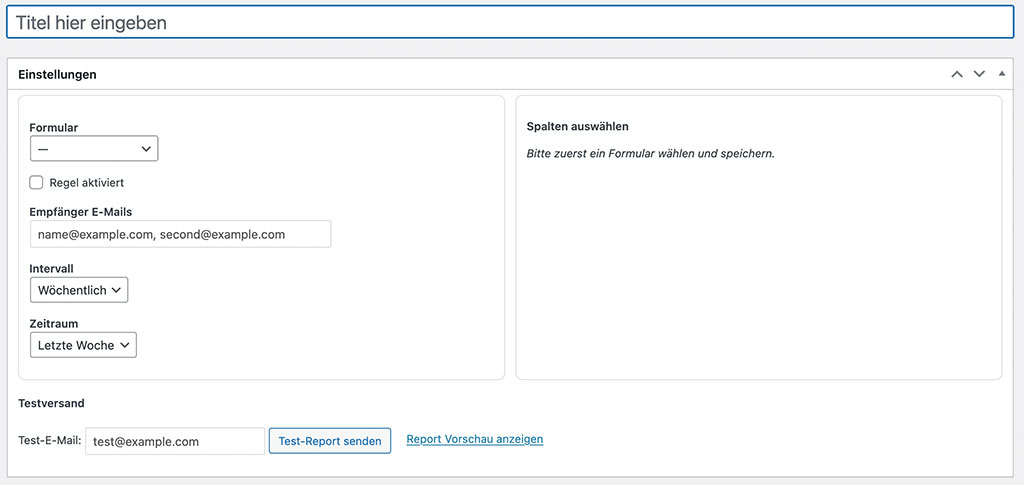Image resolution: width=1024 pixels, height=485 pixels.
Task: Click the 'Regel aktiviert' label text
Action: coord(87,183)
